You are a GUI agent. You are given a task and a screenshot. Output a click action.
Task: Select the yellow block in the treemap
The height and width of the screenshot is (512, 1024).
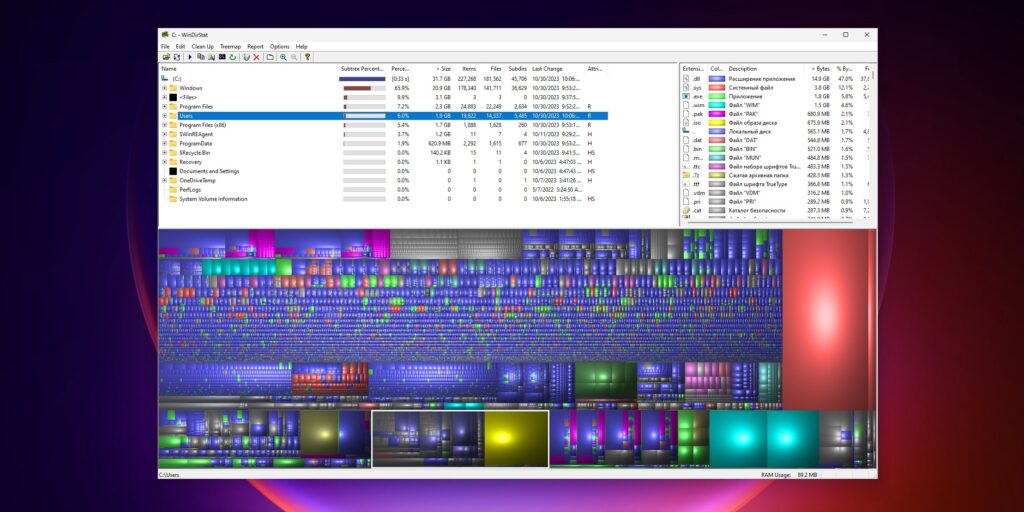516,438
